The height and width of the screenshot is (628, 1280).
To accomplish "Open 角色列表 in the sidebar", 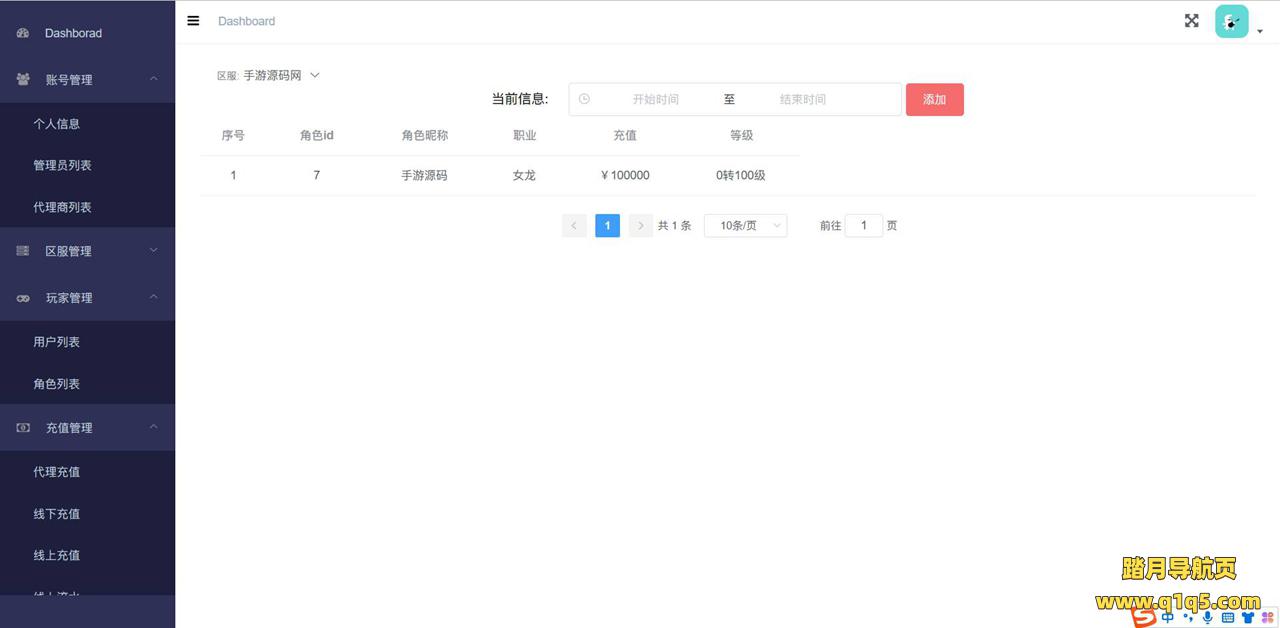I will pos(57,384).
